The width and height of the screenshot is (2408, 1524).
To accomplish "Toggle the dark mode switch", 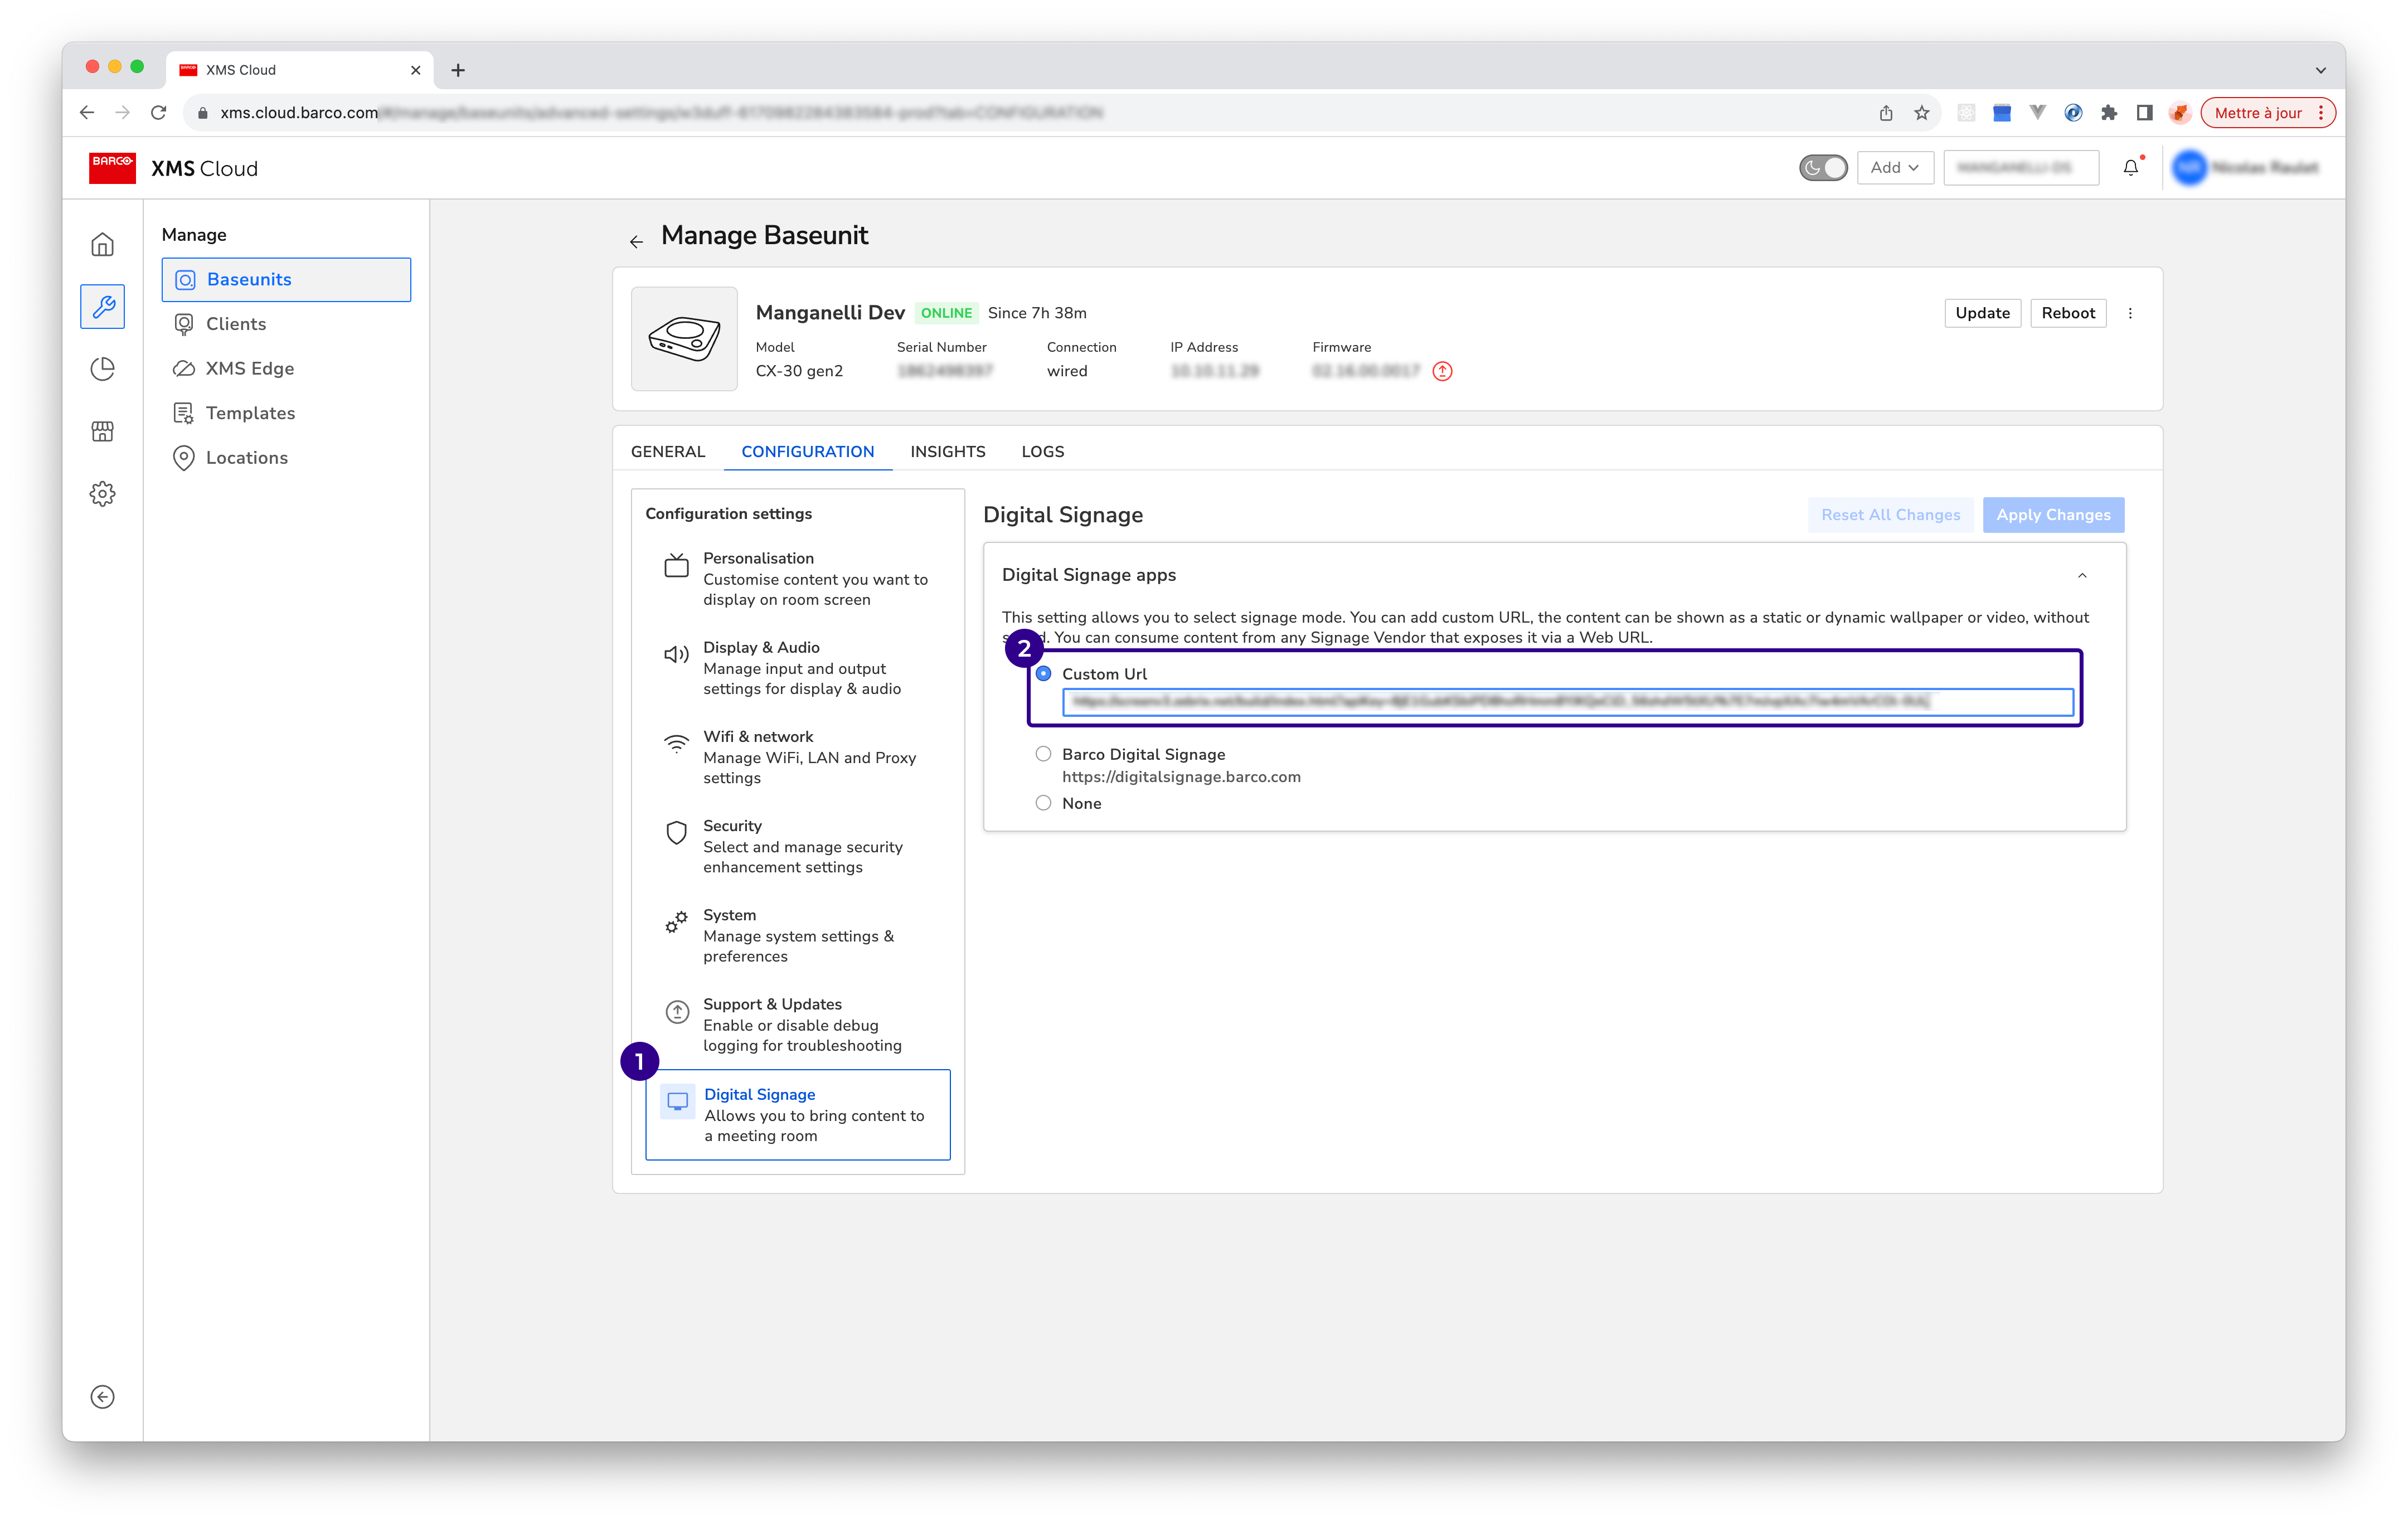I will pos(1822,168).
